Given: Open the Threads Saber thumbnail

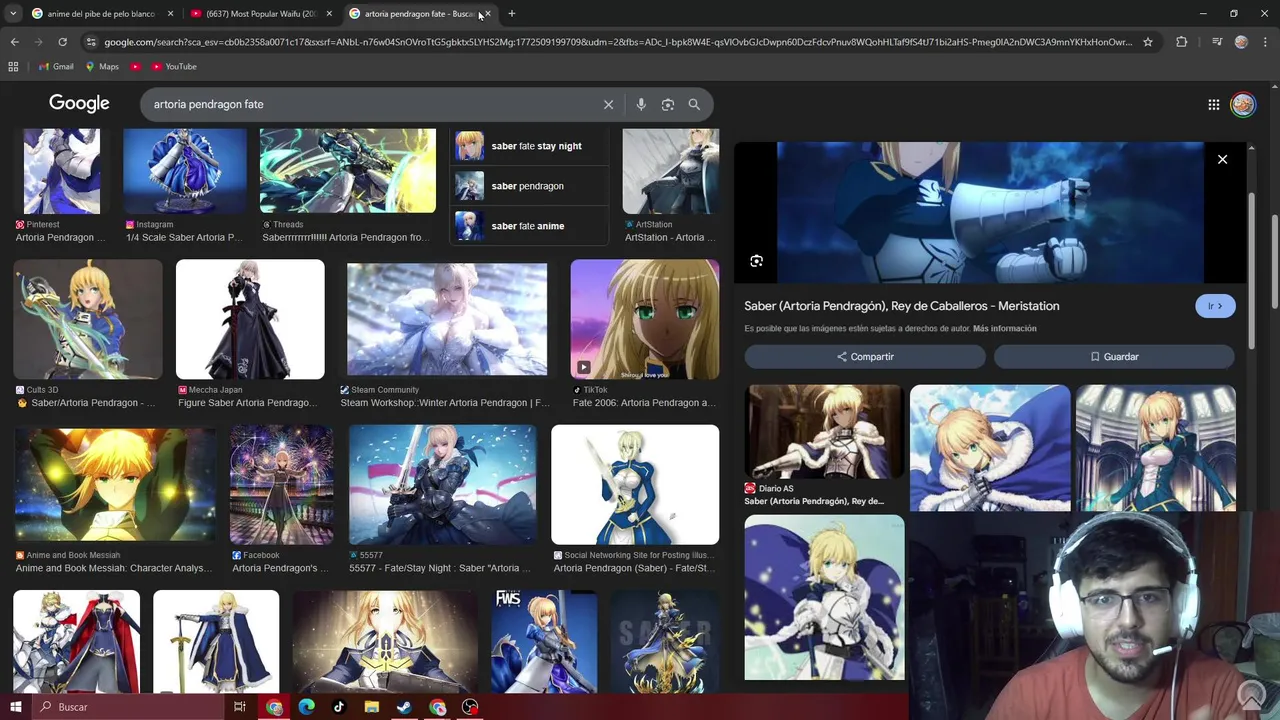Looking at the screenshot, I should 348,171.
